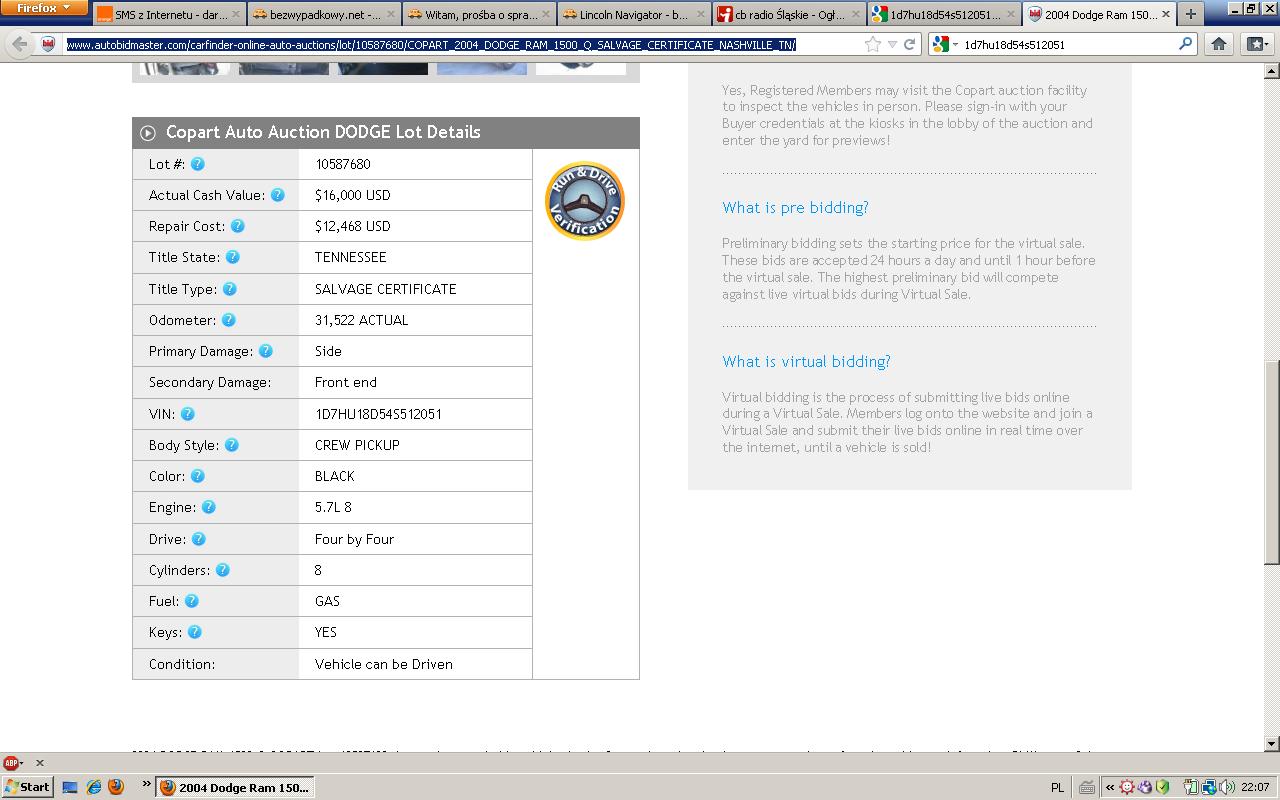Click the CREW PICKUP body style value
This screenshot has height=800, width=1280.
(x=357, y=445)
